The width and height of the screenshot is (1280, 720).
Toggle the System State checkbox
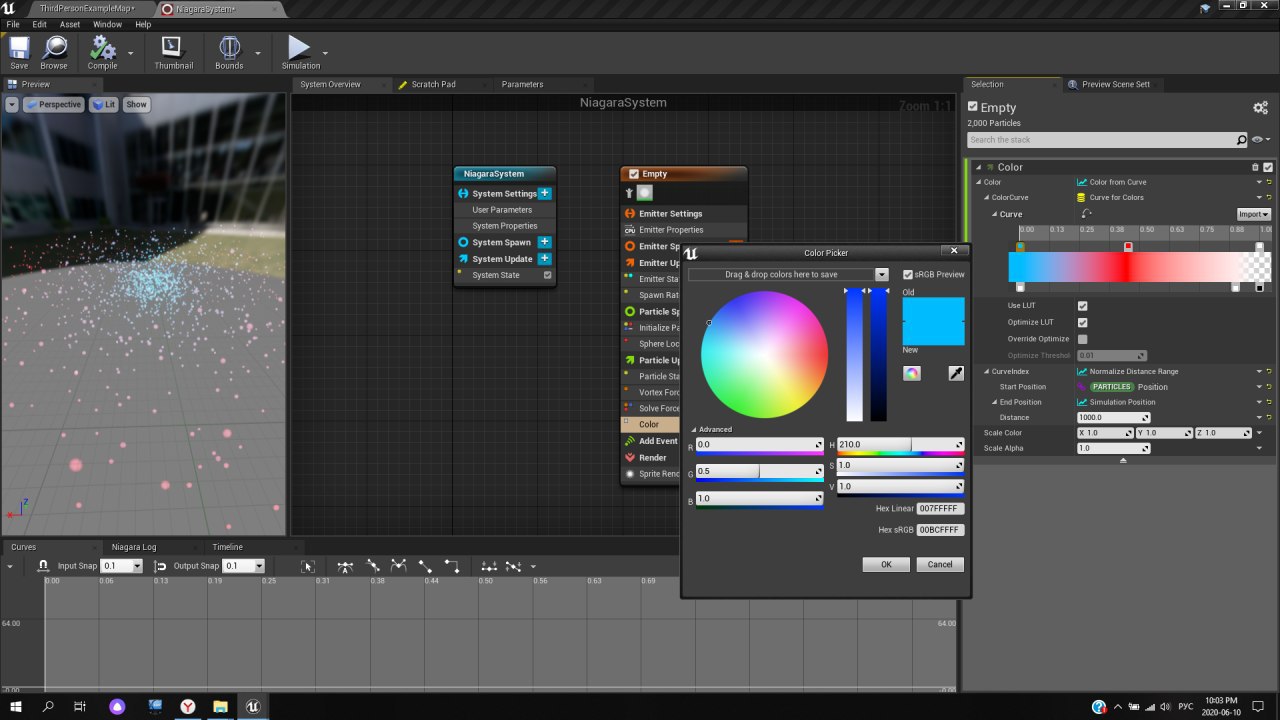[x=547, y=275]
